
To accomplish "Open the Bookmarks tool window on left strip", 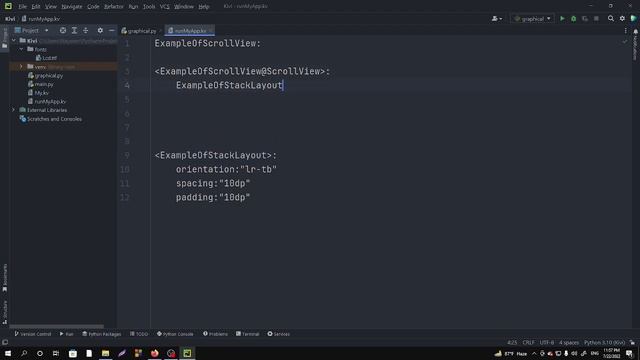I will tap(5, 278).
